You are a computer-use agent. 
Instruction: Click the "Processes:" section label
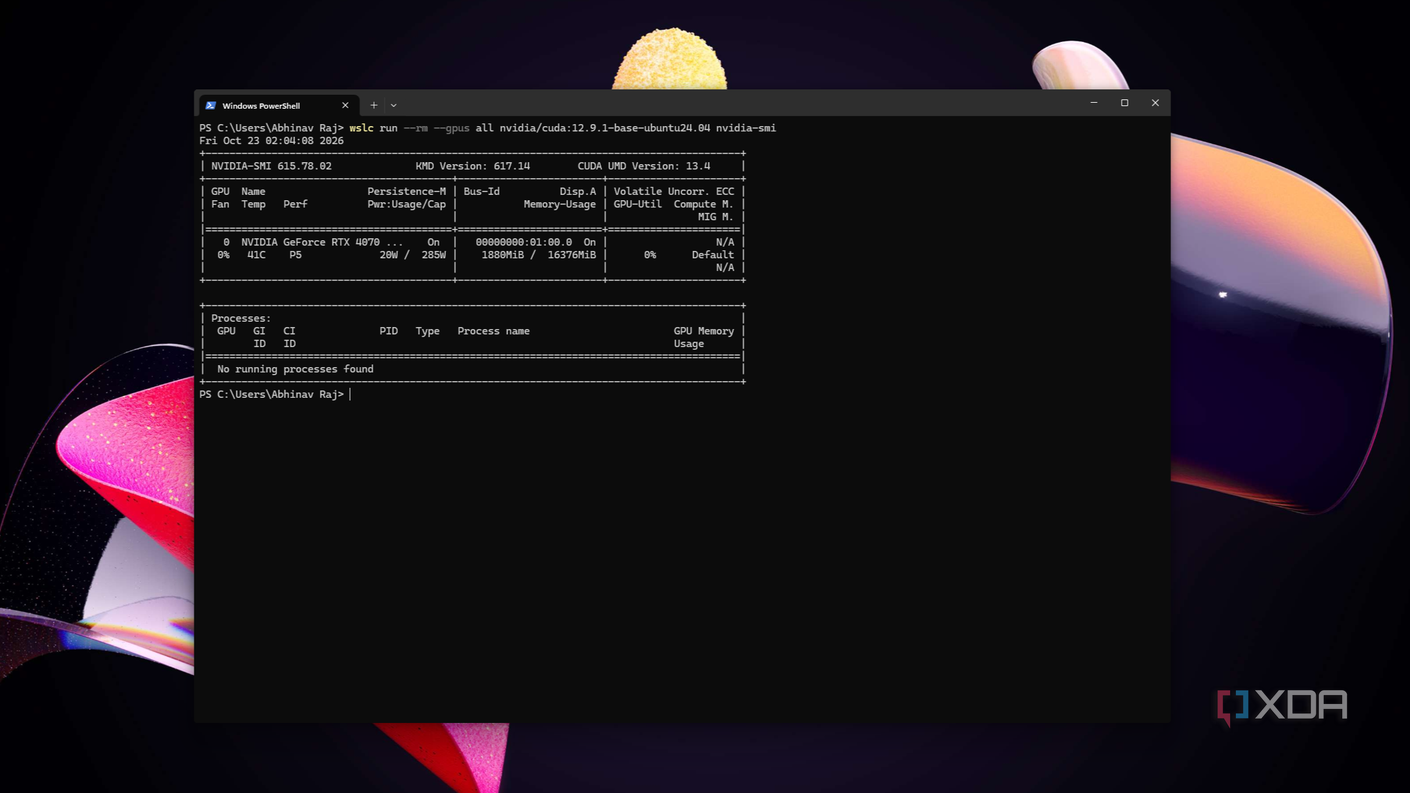(241, 318)
